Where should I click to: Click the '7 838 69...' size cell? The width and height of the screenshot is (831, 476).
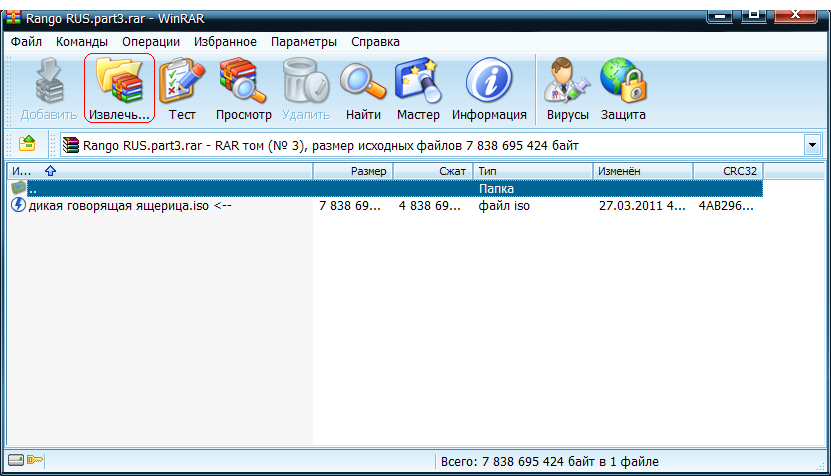350,206
